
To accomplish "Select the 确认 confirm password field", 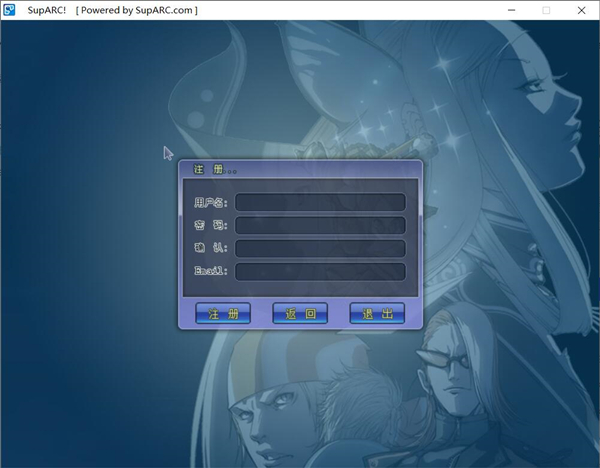I will tap(320, 248).
